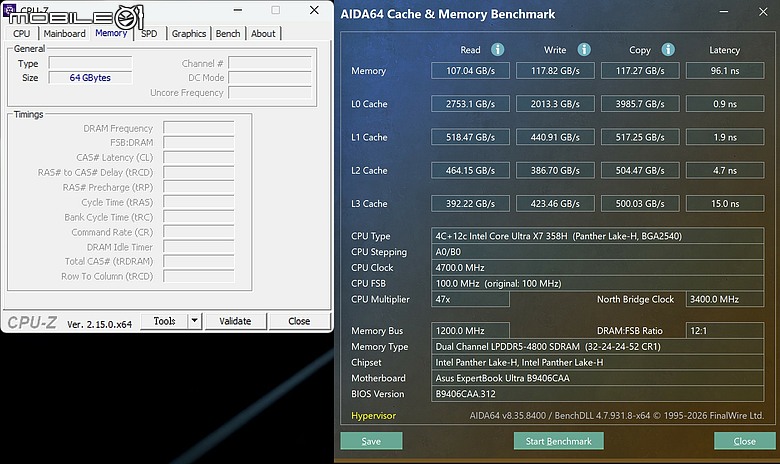Switch to the Mainboard tab
Image resolution: width=780 pixels, height=464 pixels.
click(x=65, y=33)
